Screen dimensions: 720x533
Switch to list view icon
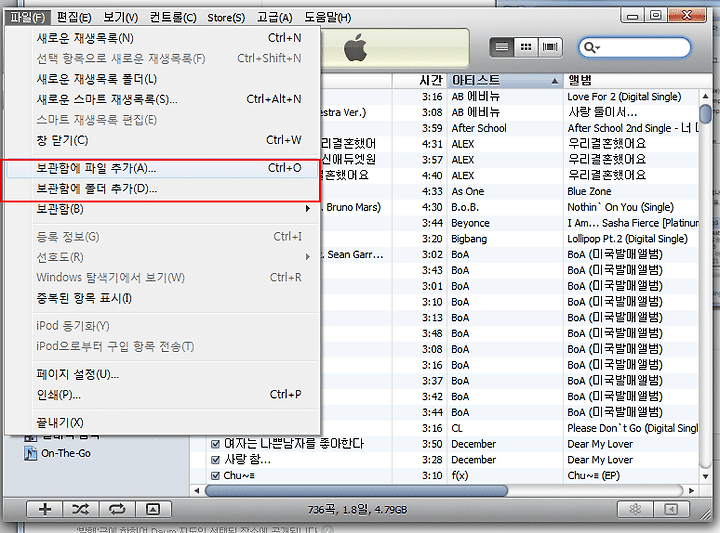coord(501,47)
